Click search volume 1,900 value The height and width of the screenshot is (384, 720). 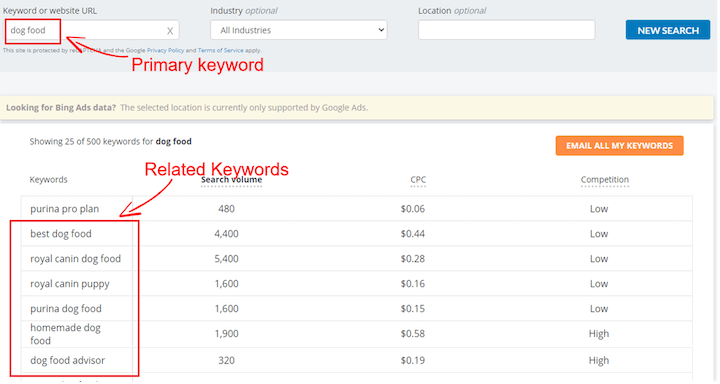click(x=226, y=333)
